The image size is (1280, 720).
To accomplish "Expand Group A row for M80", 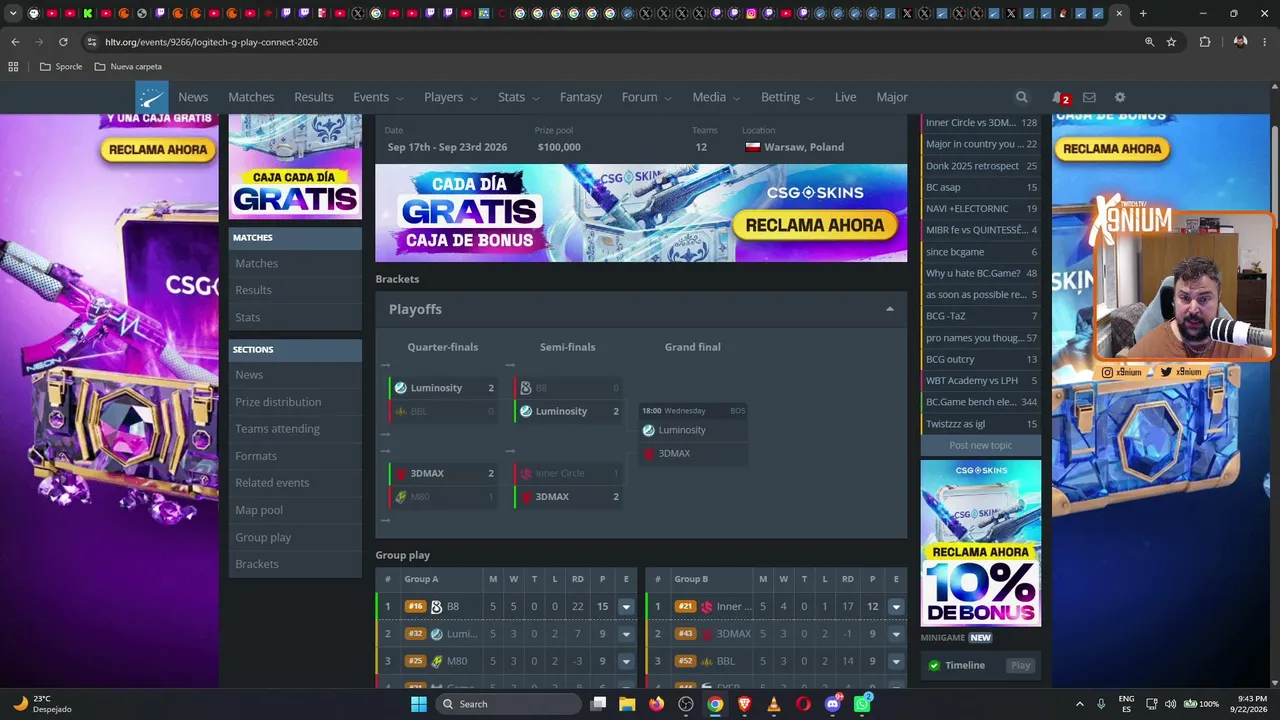I will coord(626,661).
